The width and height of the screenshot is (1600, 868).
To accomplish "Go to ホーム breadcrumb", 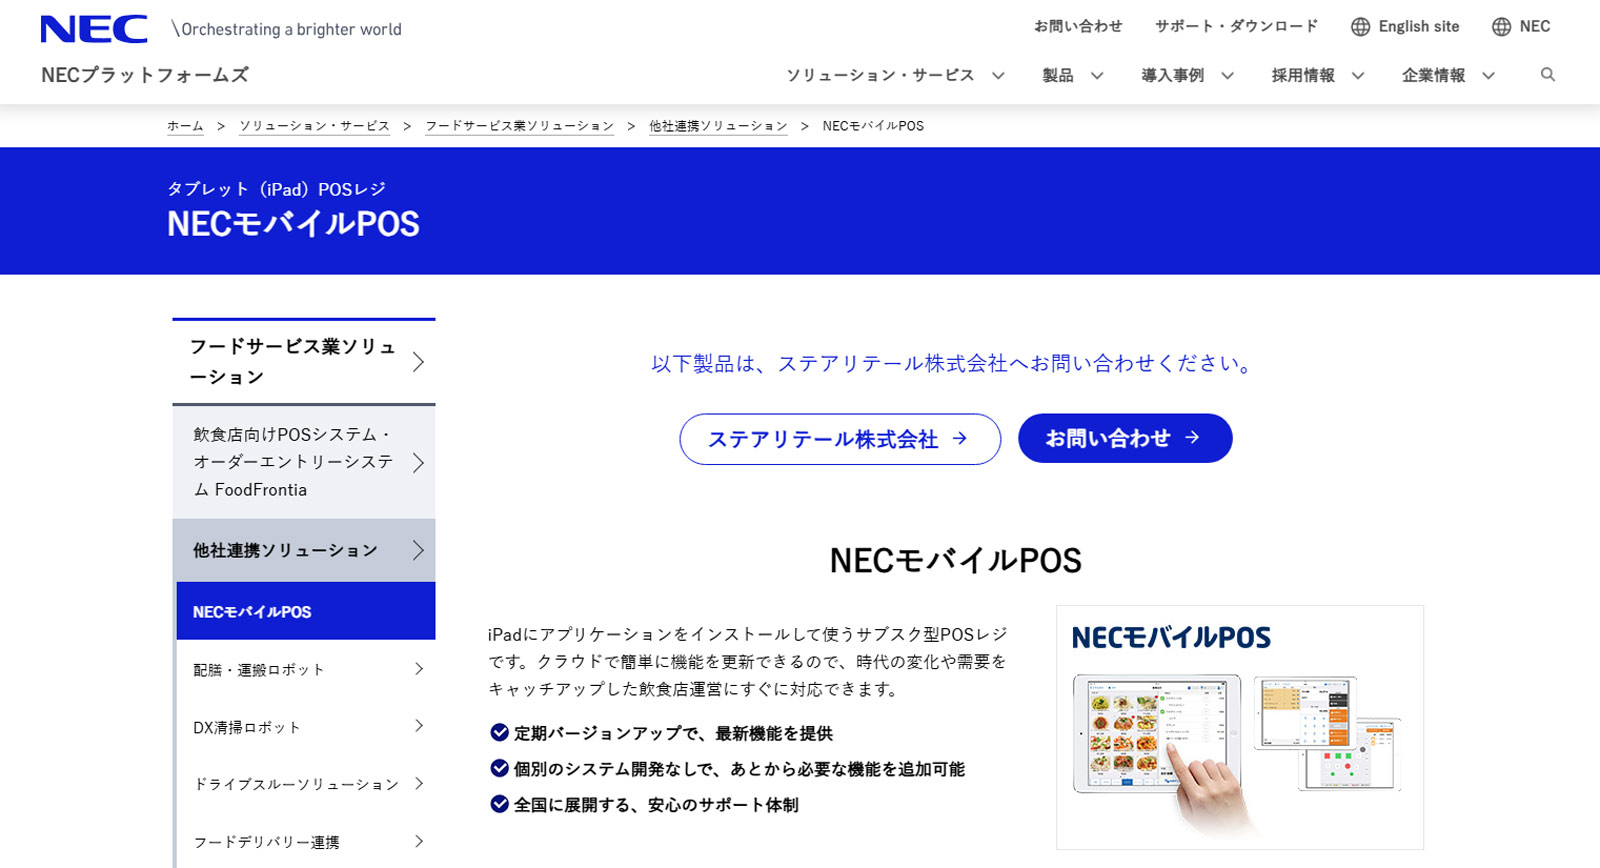I will click(185, 126).
